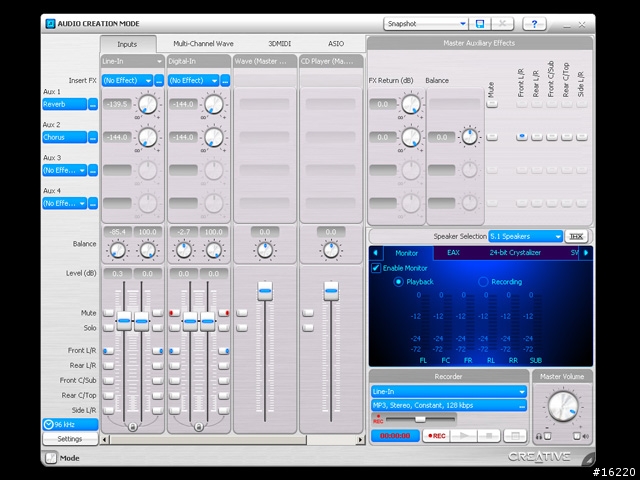Click the recorder REC level slider
This screenshot has width=640, height=480.
coord(420,419)
